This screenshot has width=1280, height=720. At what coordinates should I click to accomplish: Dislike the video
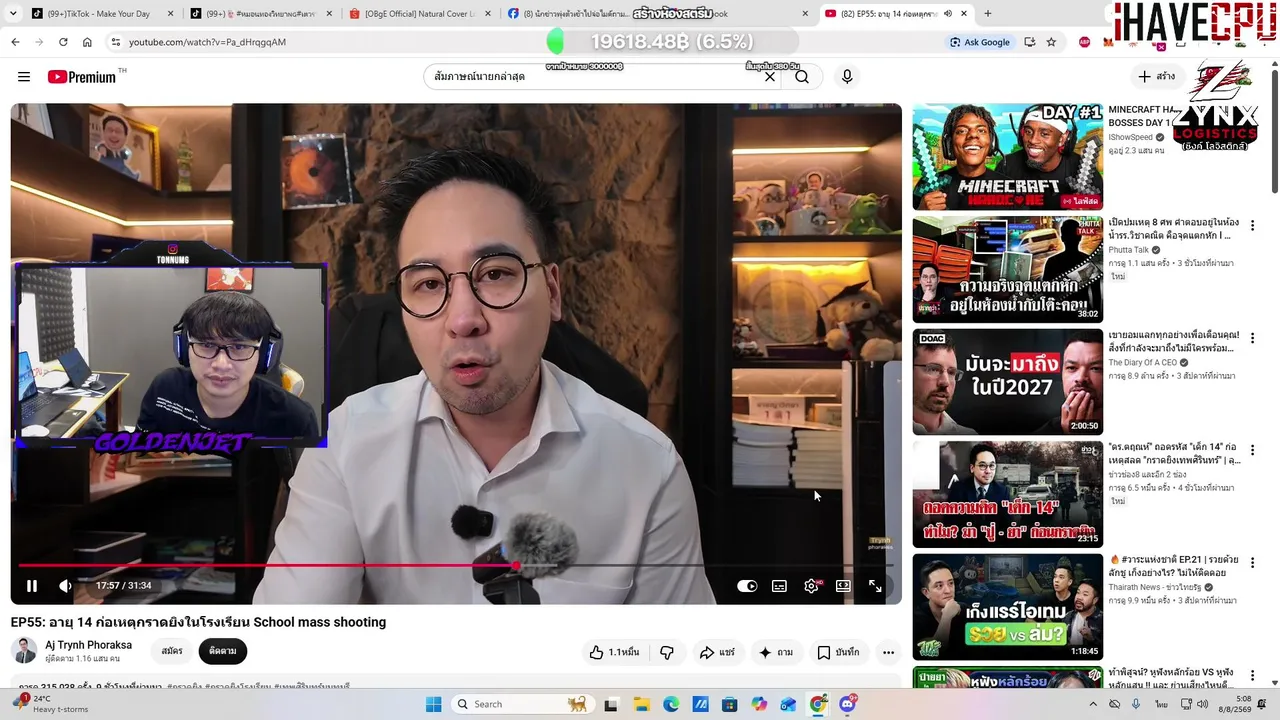666,652
